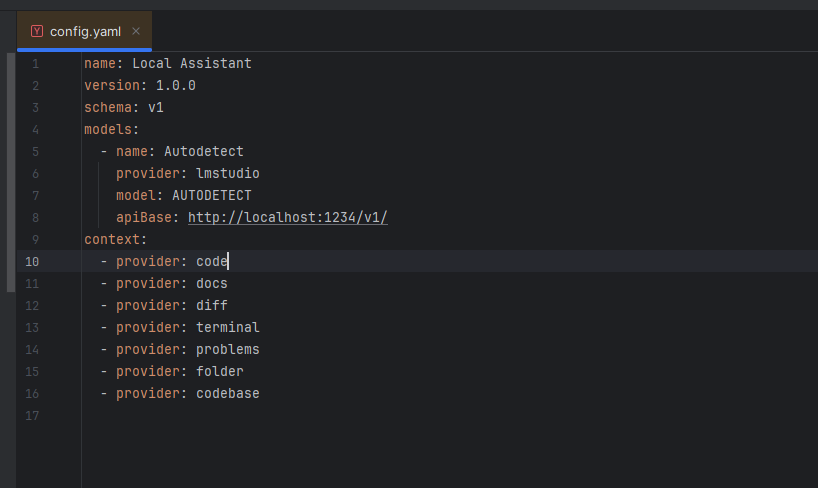Select the config.yaml editor tab
The image size is (818, 488).
click(85, 31)
